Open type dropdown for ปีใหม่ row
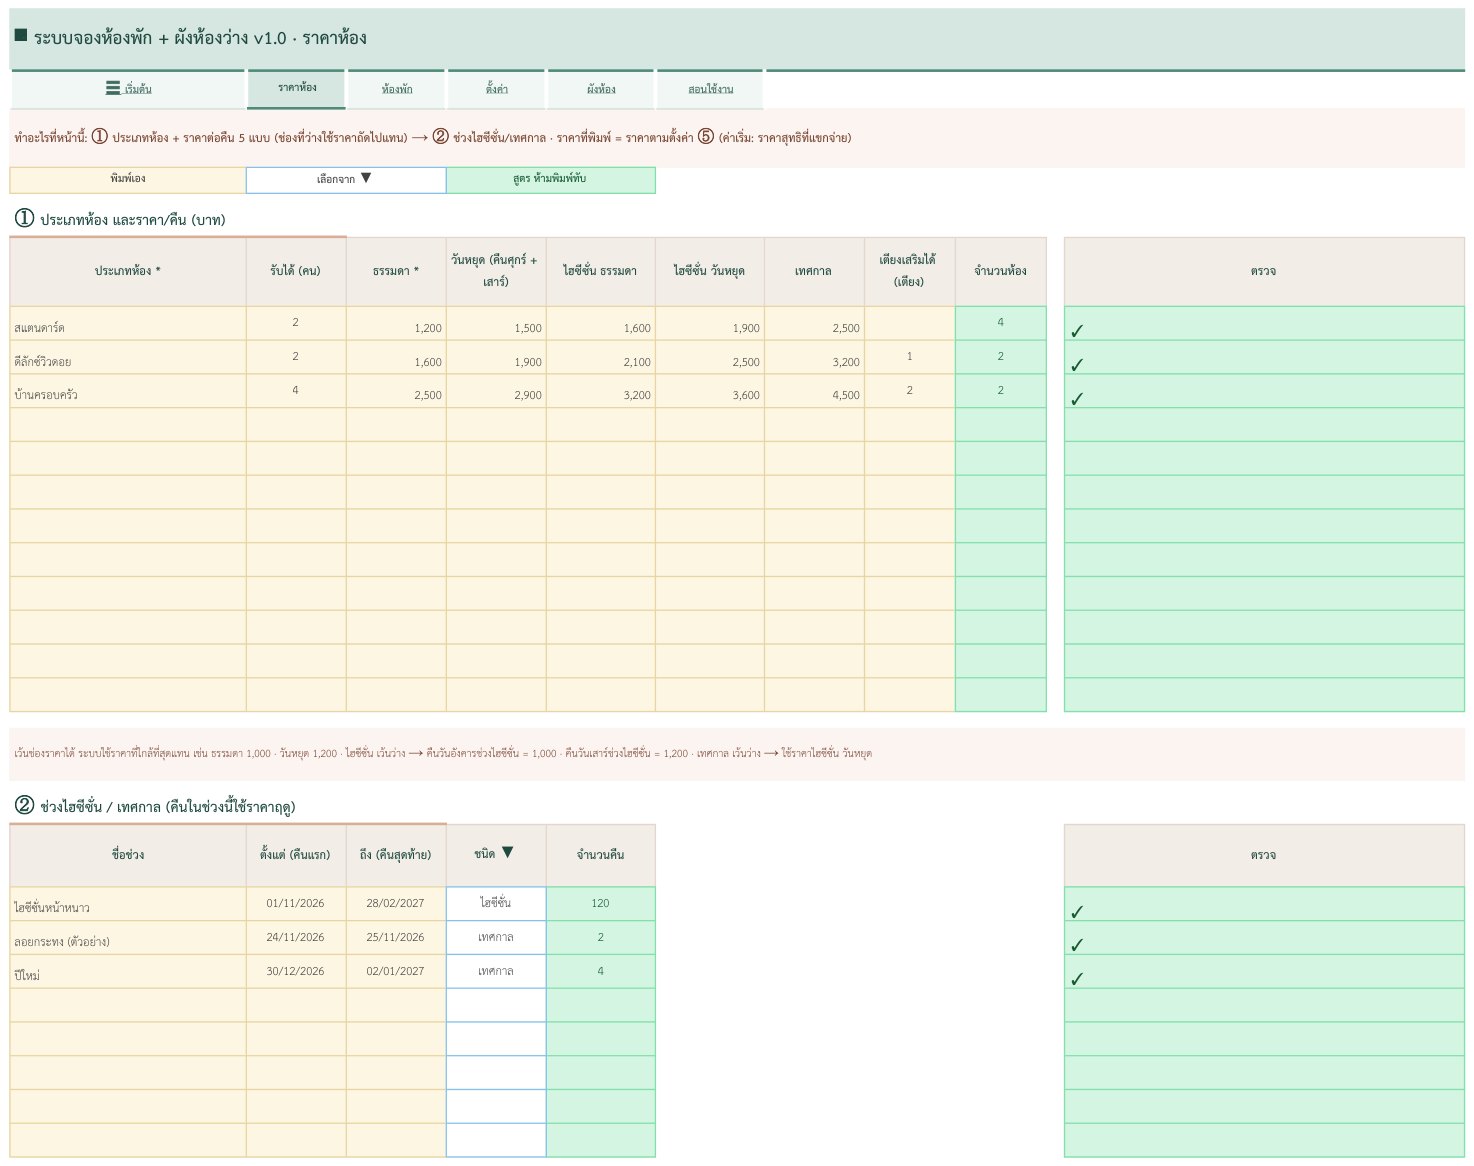 tap(496, 971)
